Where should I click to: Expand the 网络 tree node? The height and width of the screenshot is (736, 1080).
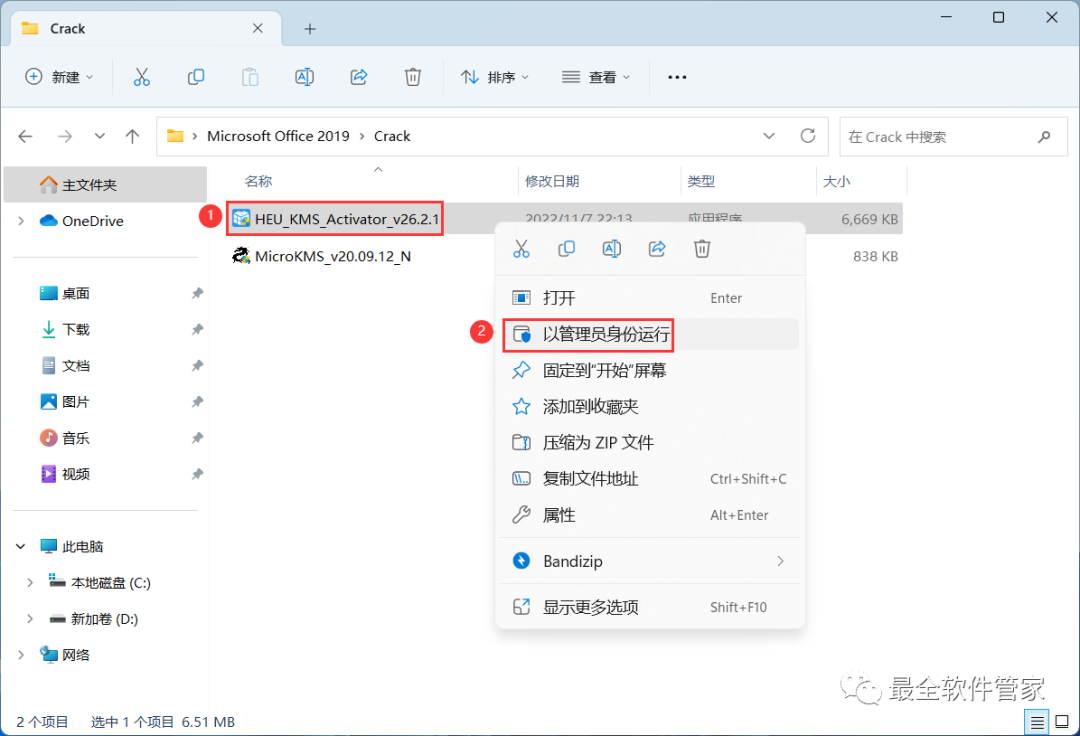(x=21, y=655)
